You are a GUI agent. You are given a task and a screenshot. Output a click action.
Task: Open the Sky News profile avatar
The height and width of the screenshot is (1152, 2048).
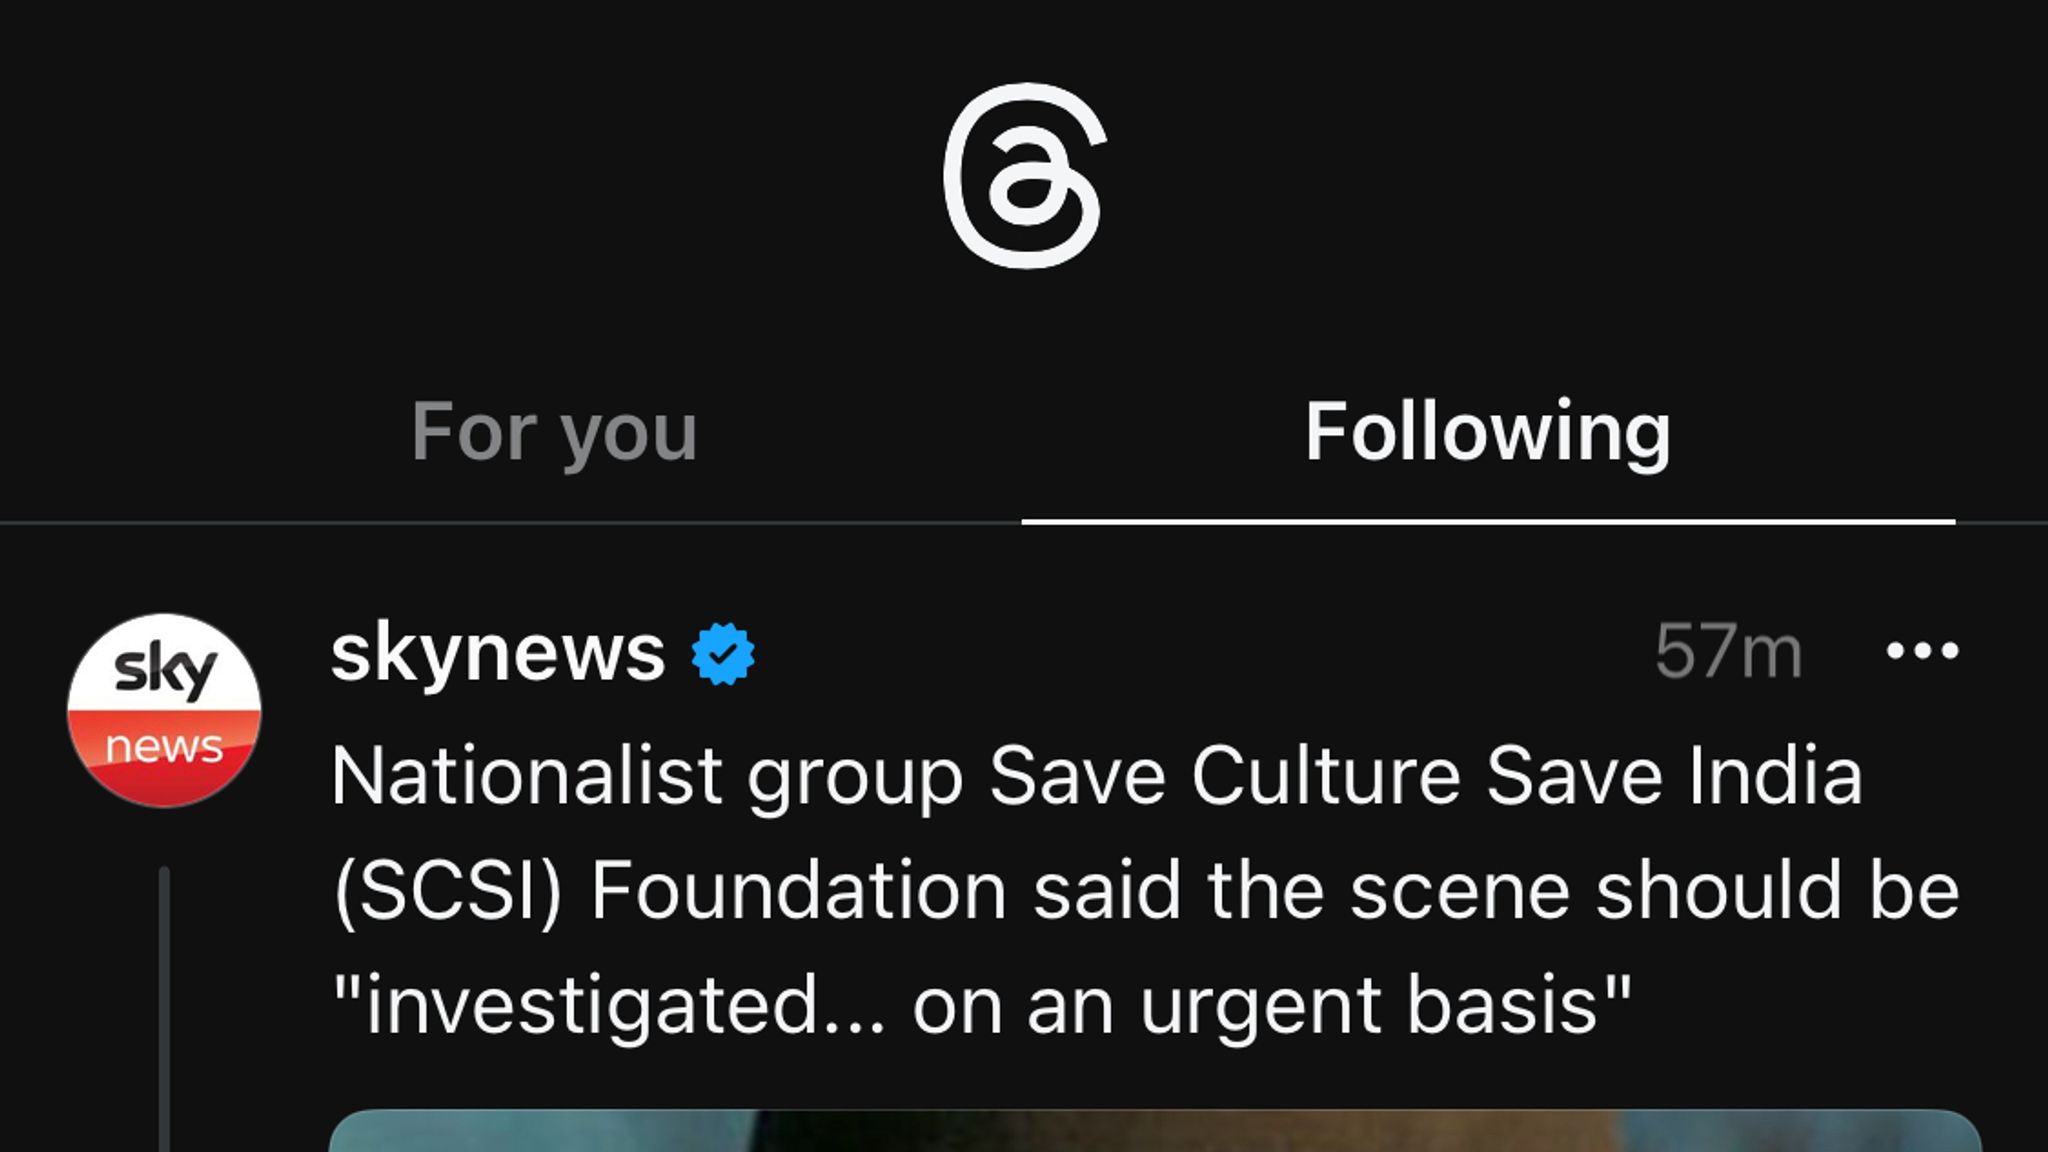pos(164,710)
